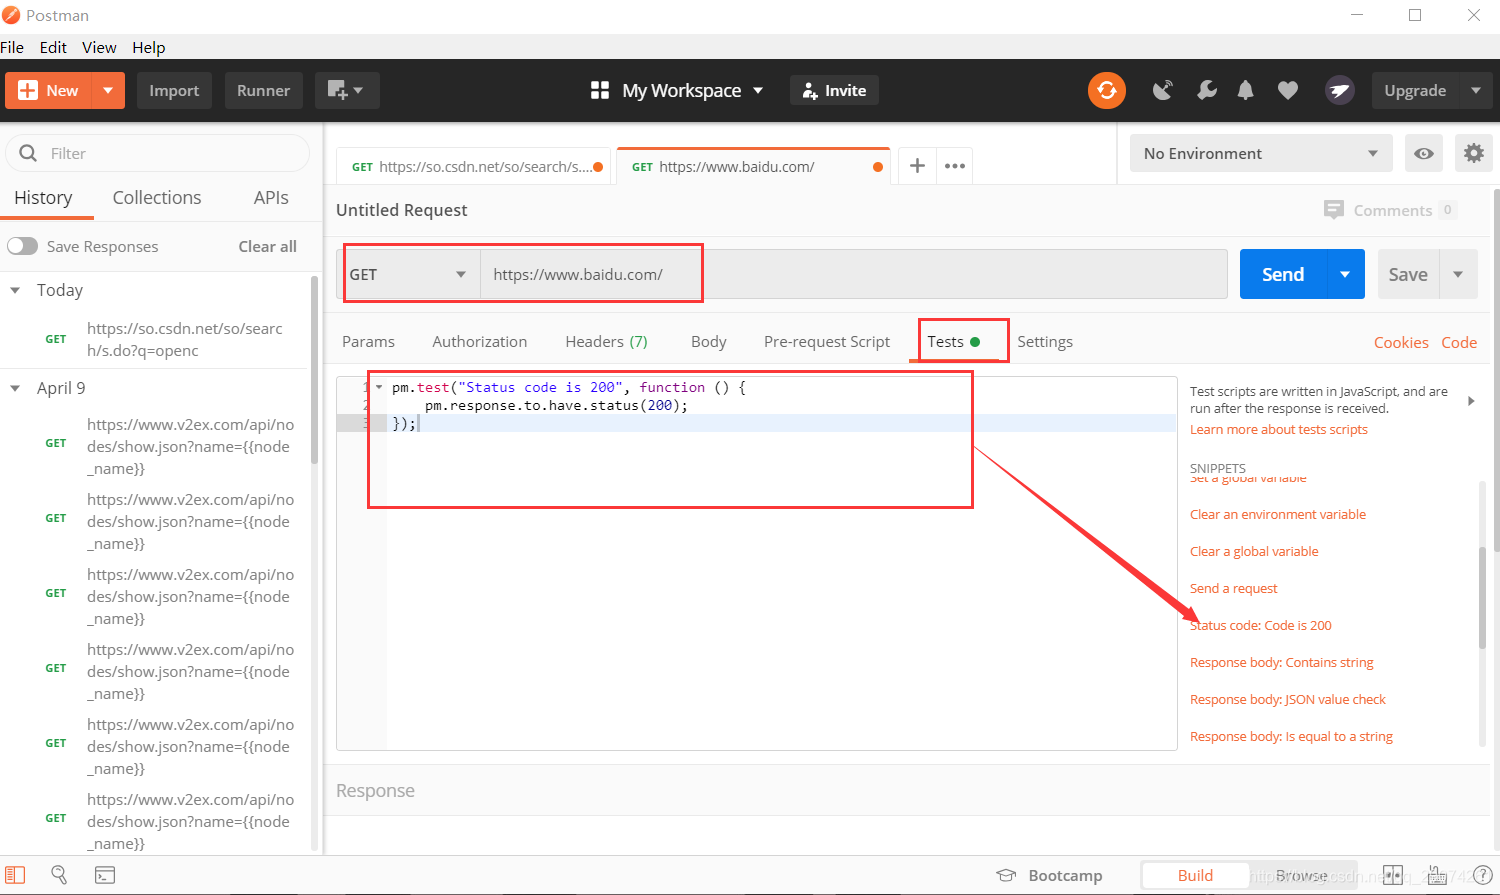Insert snippet Clear an environment variable

coord(1277,514)
